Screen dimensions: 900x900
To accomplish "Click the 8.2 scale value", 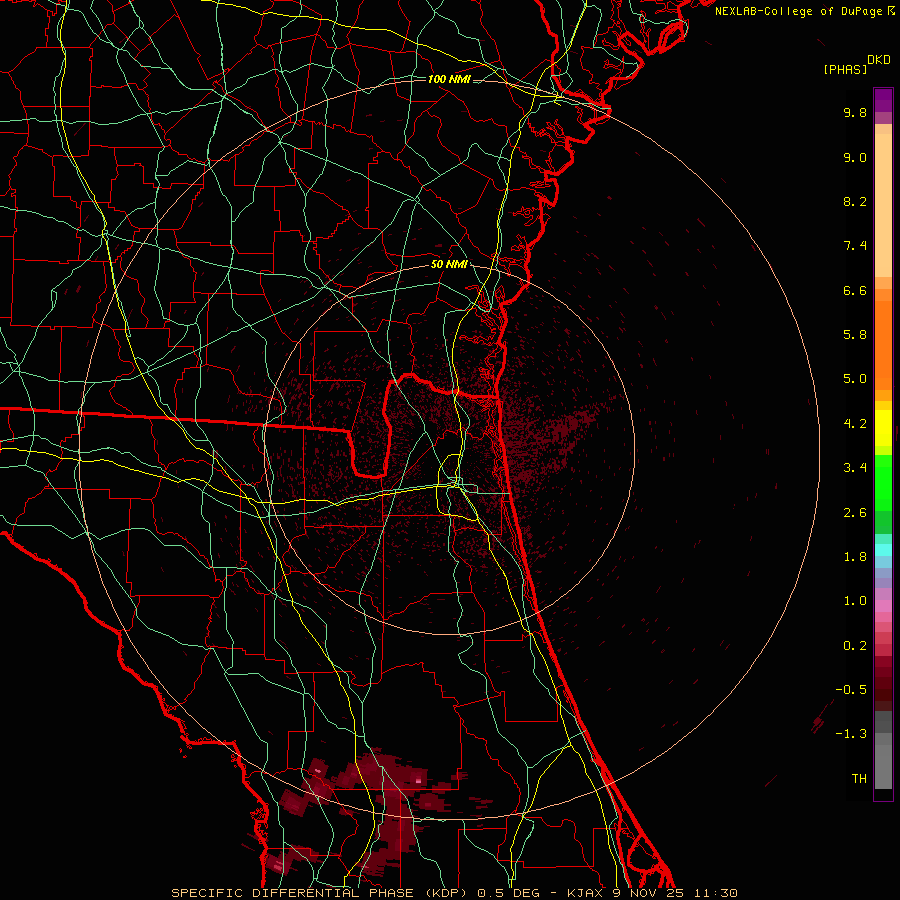I will (855, 201).
